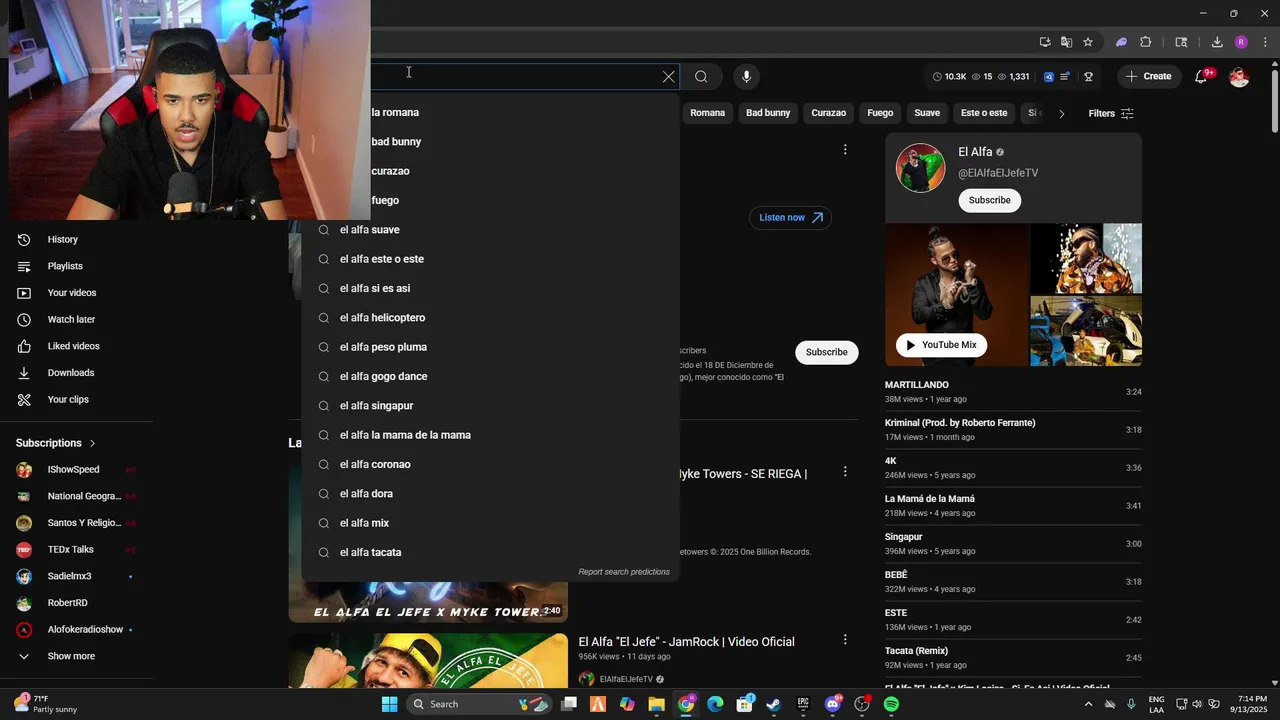Image resolution: width=1280 pixels, height=720 pixels.
Task: Open the Chrome profile R avatar
Action: (1241, 42)
